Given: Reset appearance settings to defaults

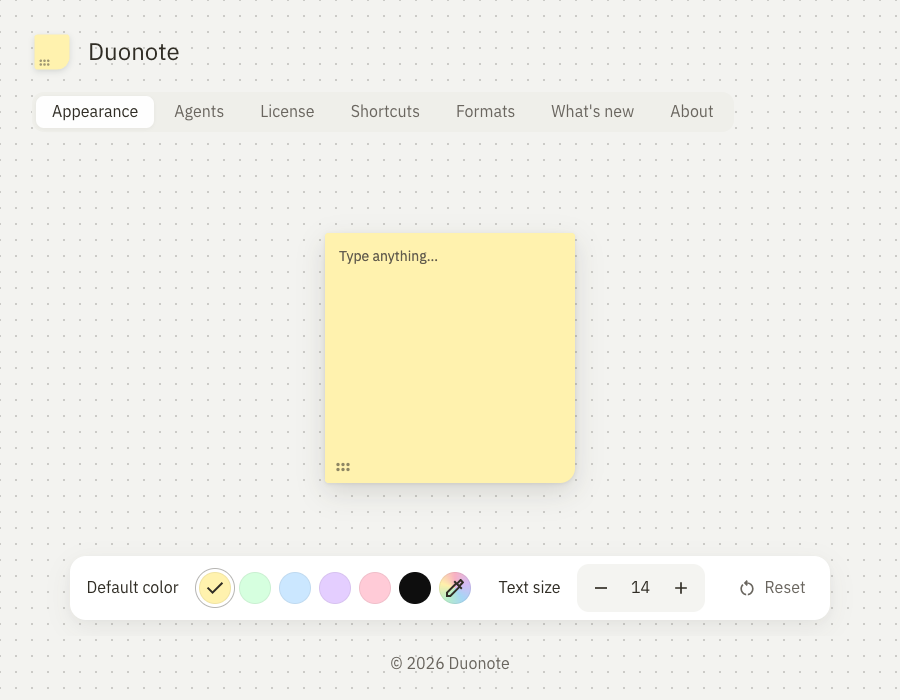Looking at the screenshot, I should tap(772, 588).
